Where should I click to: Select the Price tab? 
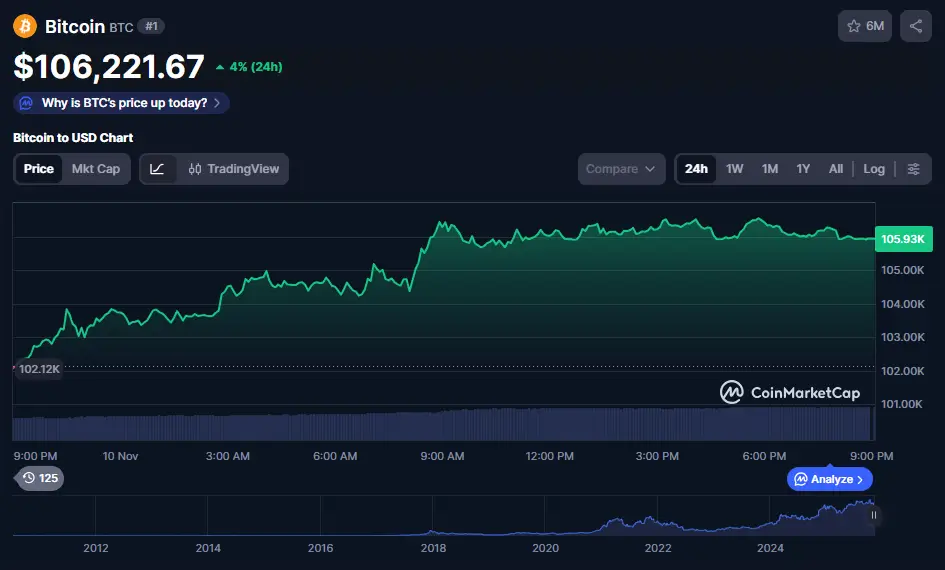(x=39, y=169)
